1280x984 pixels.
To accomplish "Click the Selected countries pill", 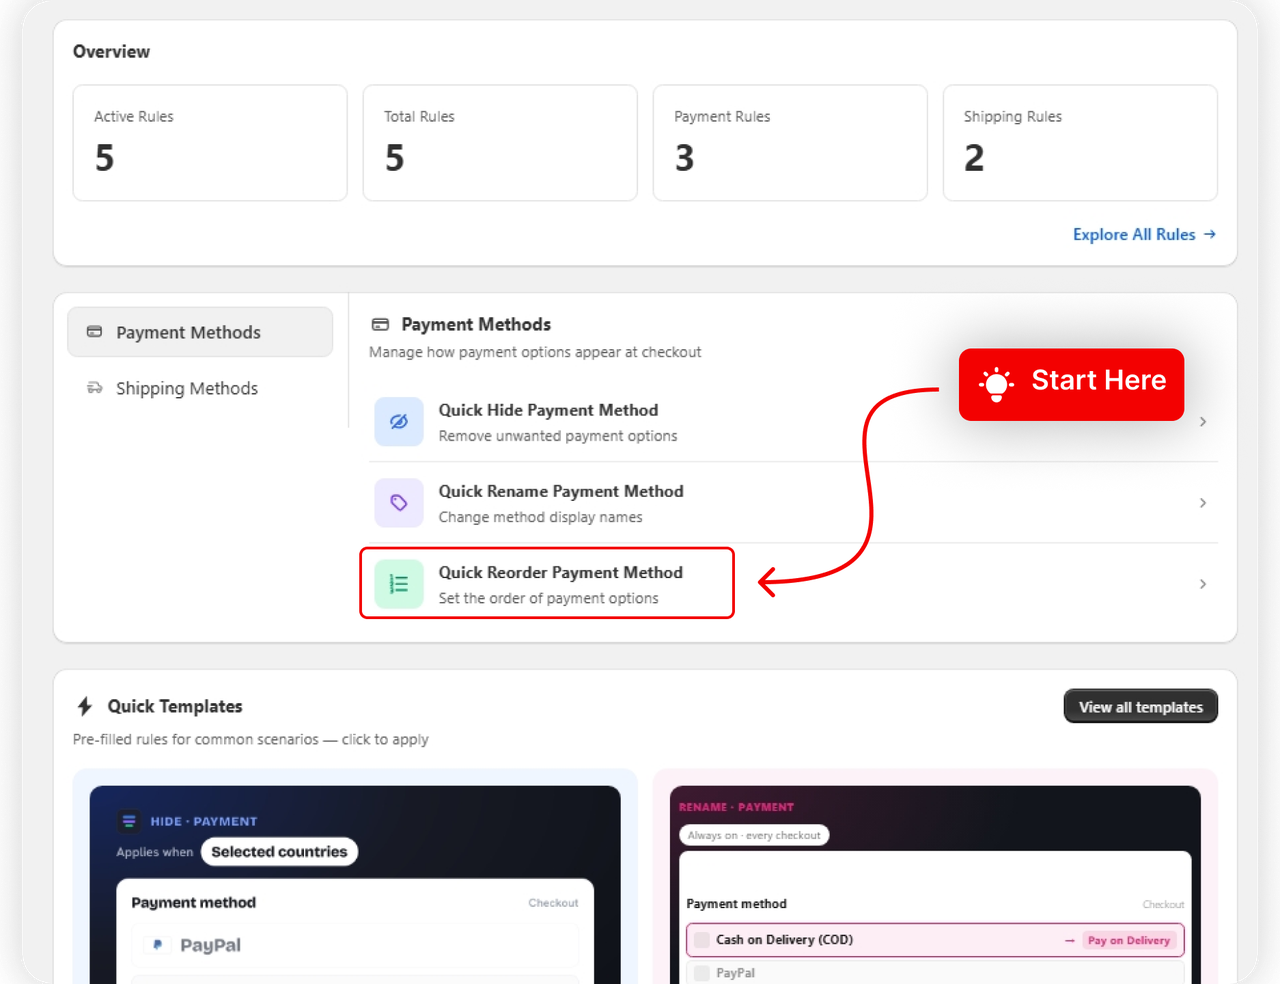I will click(x=279, y=852).
